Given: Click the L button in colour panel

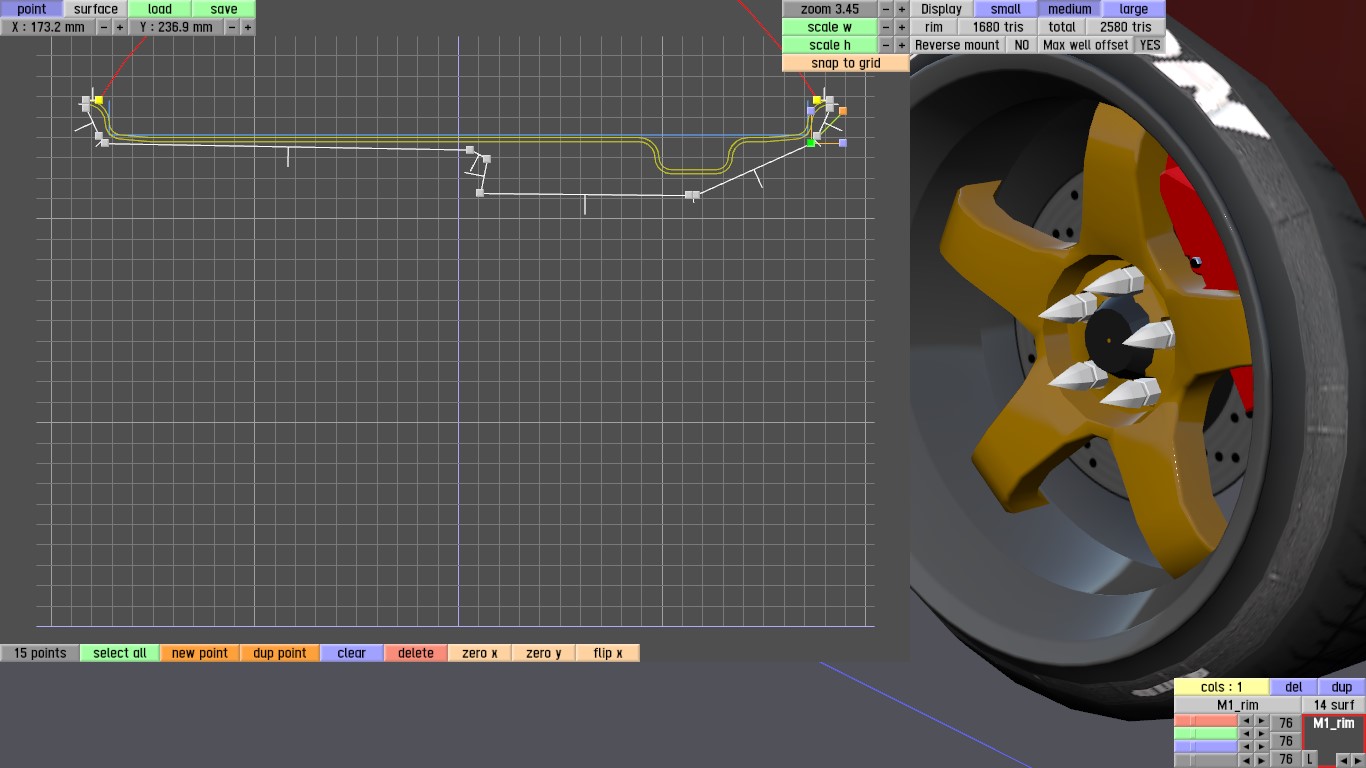Looking at the screenshot, I should 1309,760.
